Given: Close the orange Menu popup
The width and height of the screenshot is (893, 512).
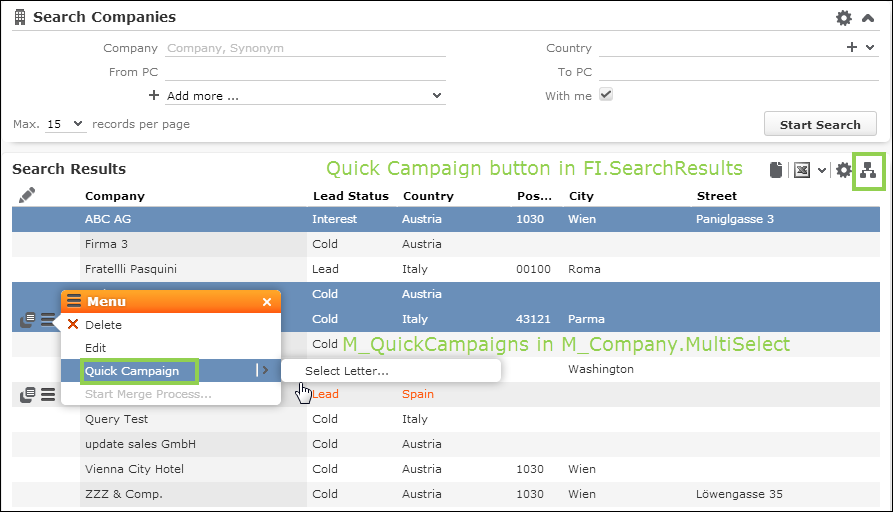Looking at the screenshot, I should pos(267,302).
